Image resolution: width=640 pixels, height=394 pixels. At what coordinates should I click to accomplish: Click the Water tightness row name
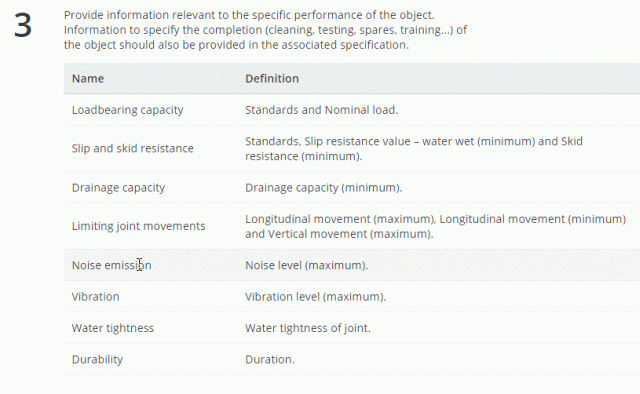pos(113,328)
